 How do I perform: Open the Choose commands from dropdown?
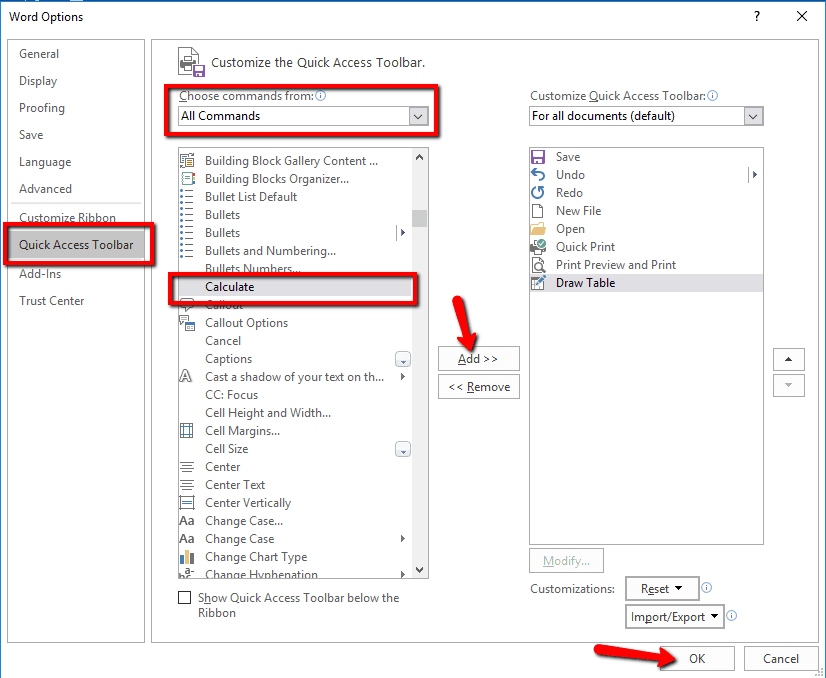[x=303, y=116]
